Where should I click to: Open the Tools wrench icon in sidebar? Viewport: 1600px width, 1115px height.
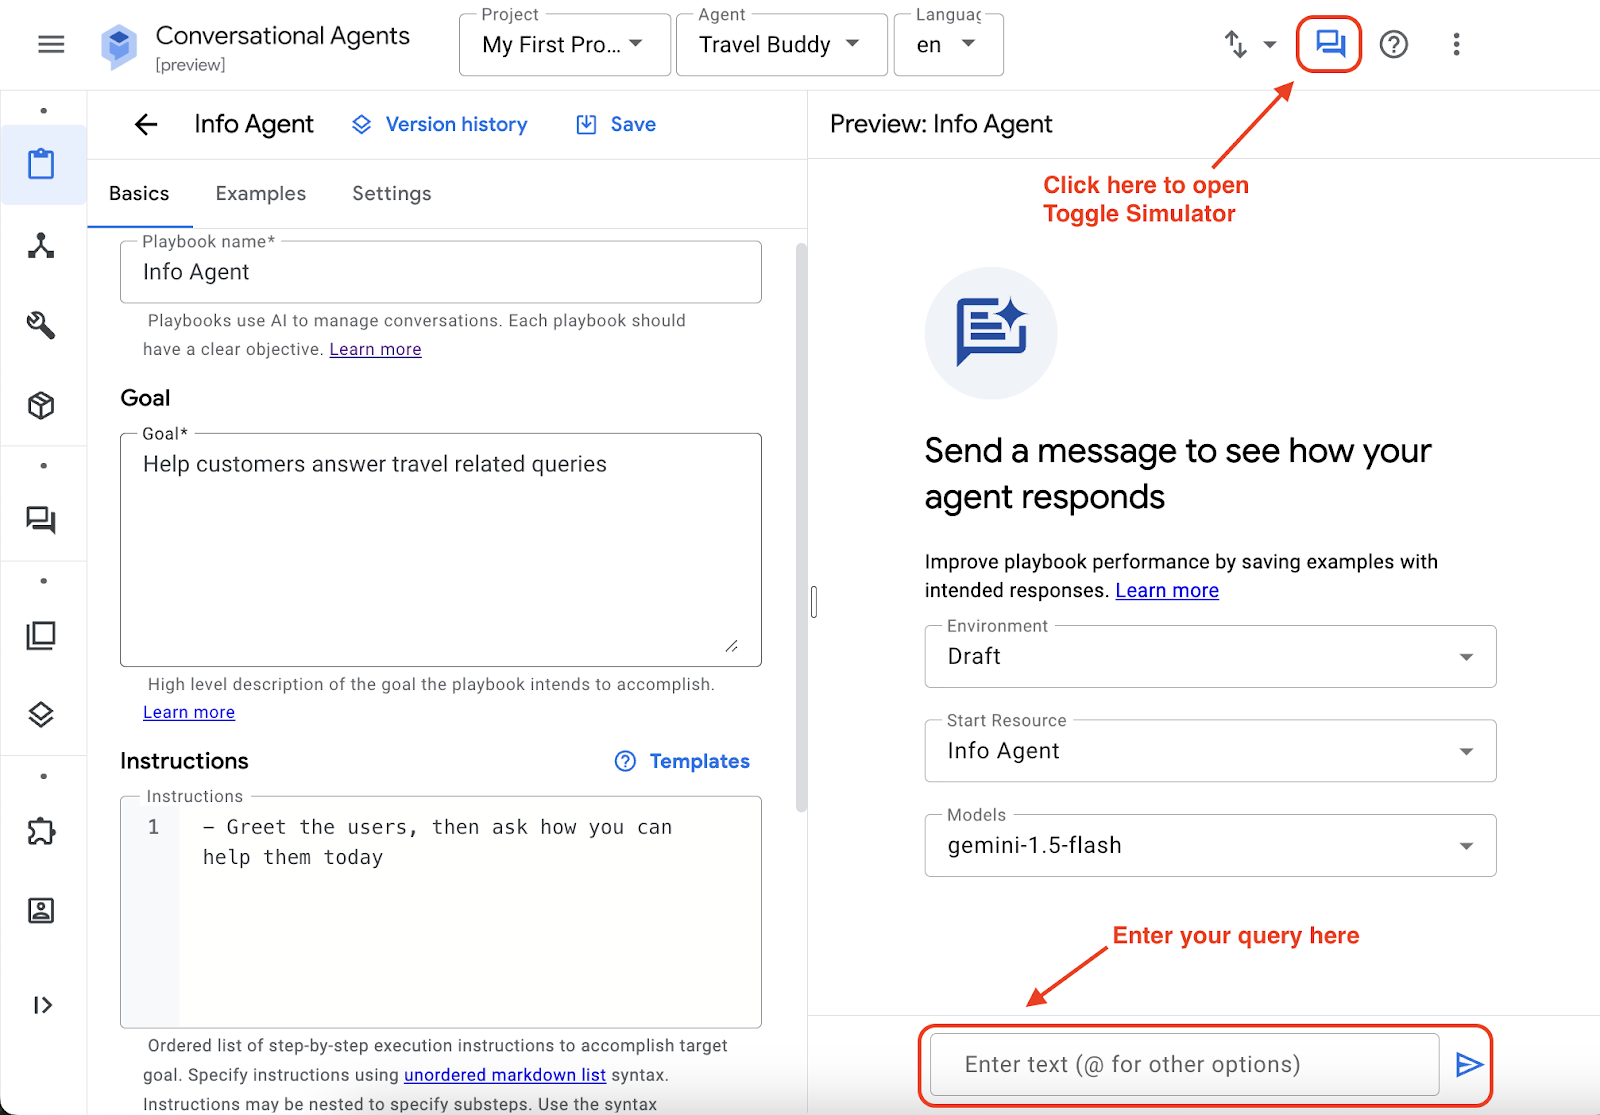pyautogui.click(x=41, y=325)
